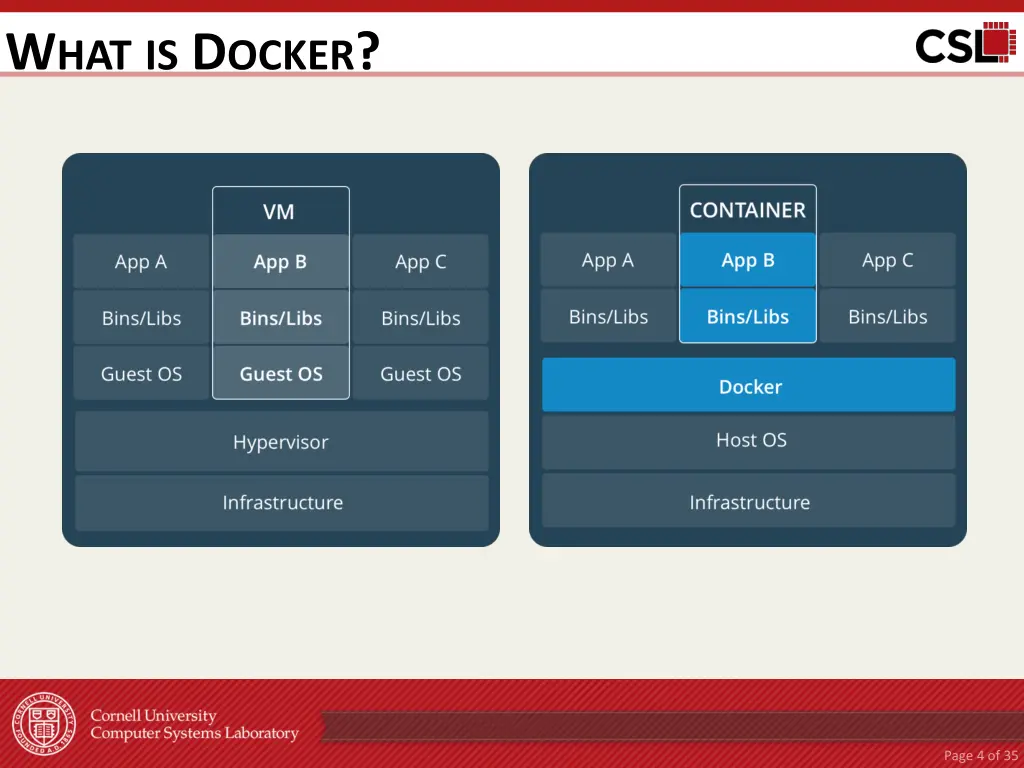Image resolution: width=1024 pixels, height=768 pixels.
Task: Click the CSL chip logo
Action: coord(965,43)
